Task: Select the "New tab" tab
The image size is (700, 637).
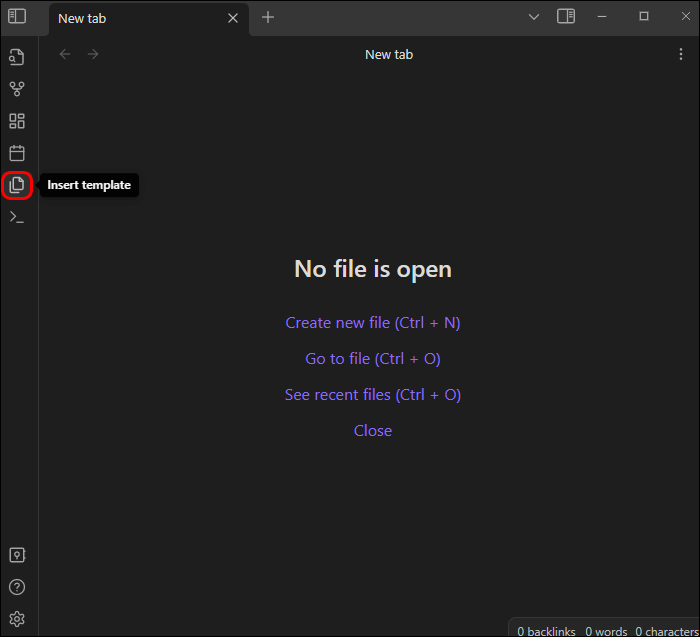Action: [x=130, y=18]
